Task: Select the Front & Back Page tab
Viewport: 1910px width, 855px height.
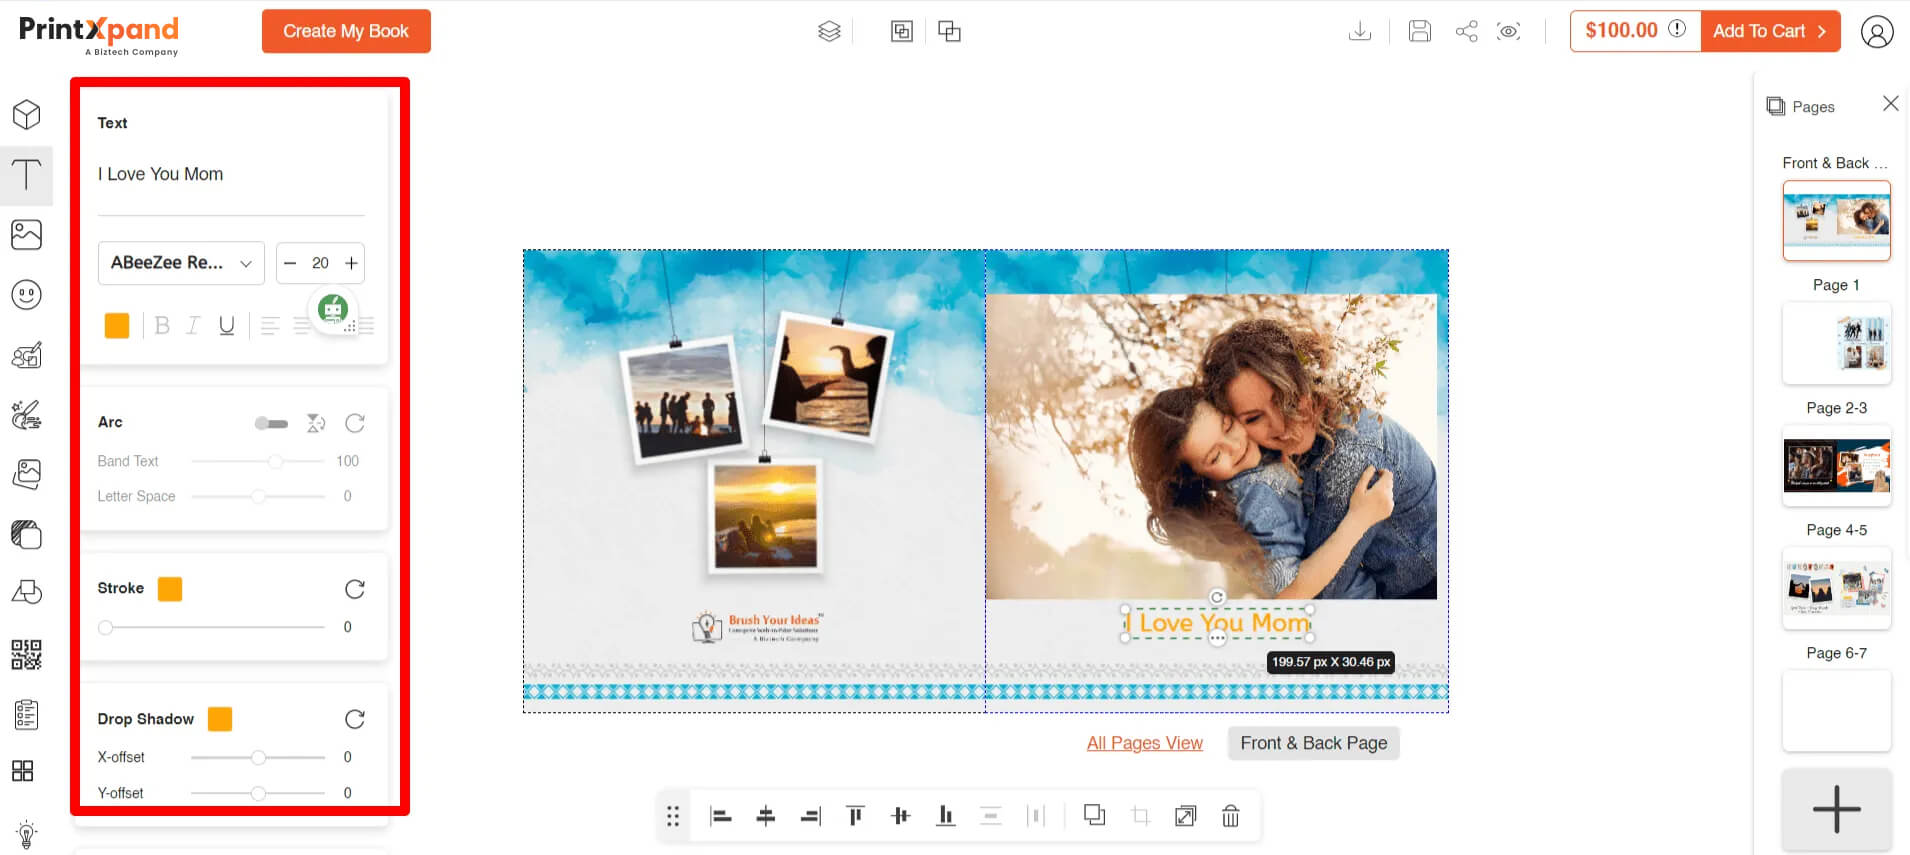Action: pyautogui.click(x=1313, y=743)
